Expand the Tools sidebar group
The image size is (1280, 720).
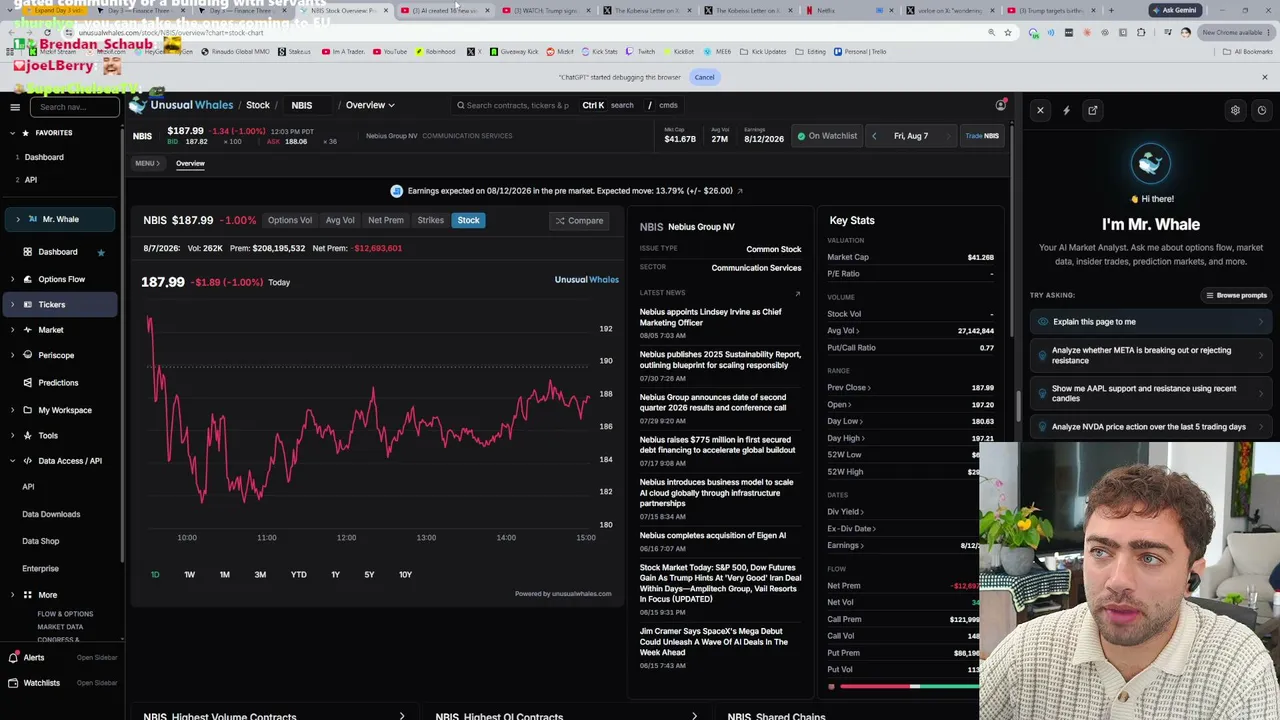click(x=13, y=435)
